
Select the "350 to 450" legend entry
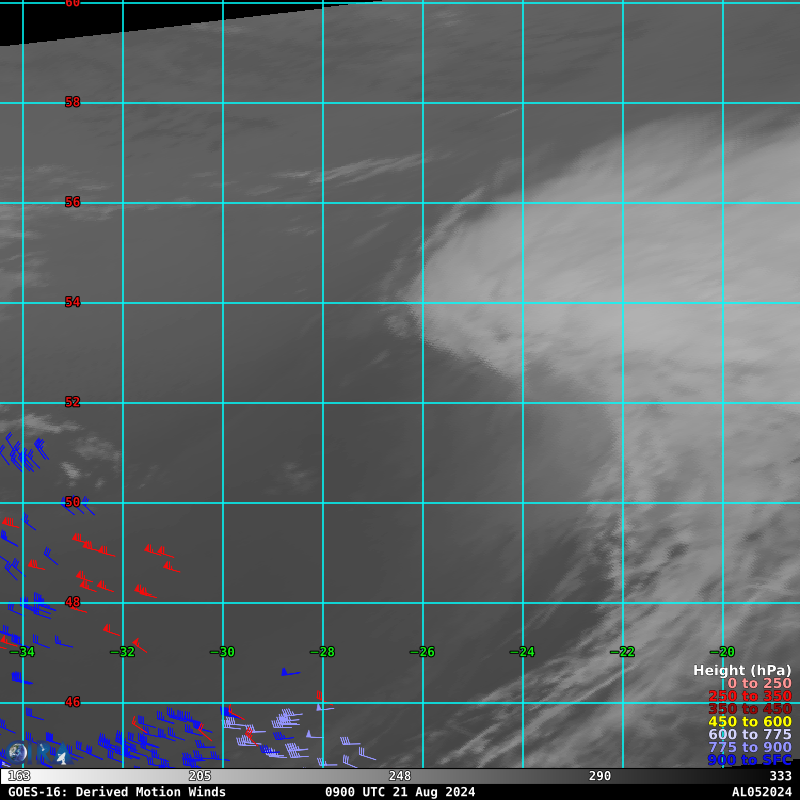click(x=750, y=709)
